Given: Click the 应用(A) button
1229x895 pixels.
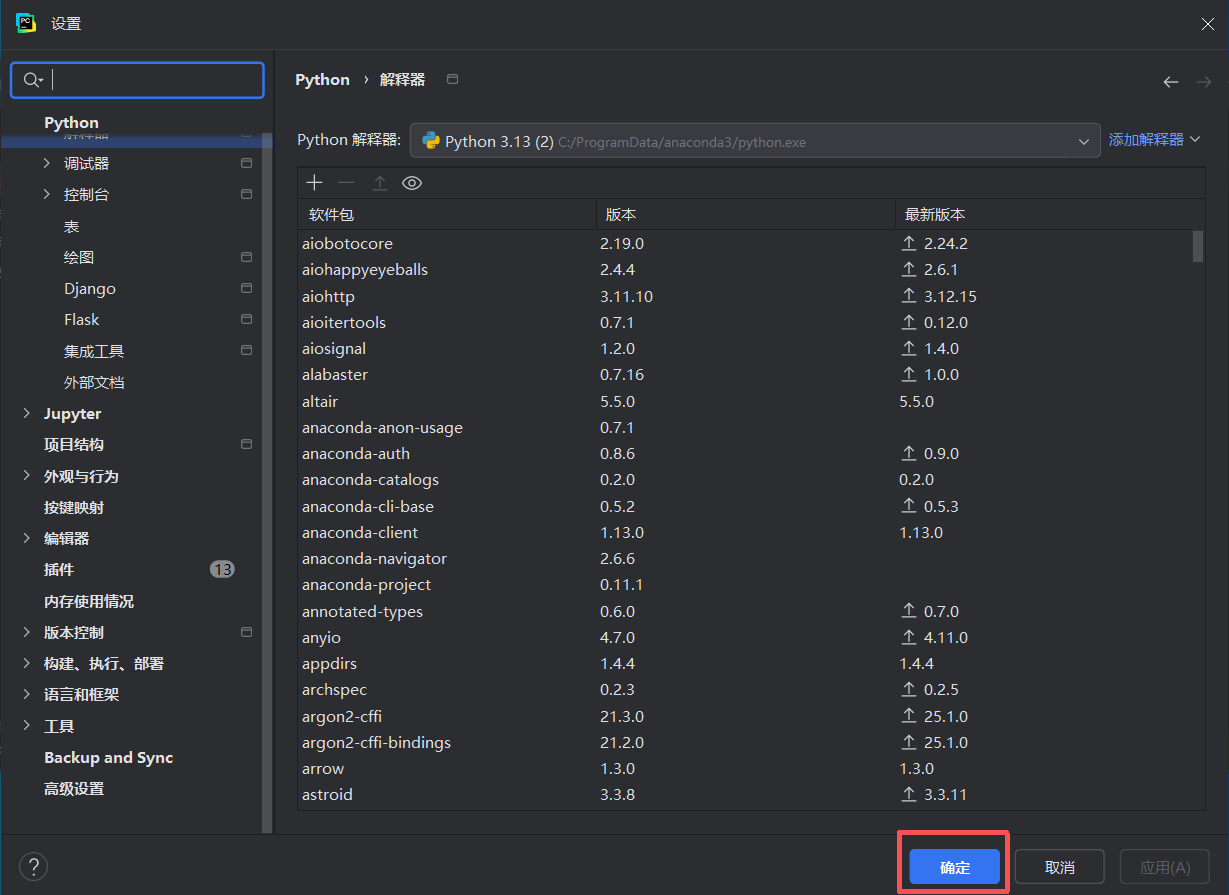Looking at the screenshot, I should pyautogui.click(x=1165, y=867).
